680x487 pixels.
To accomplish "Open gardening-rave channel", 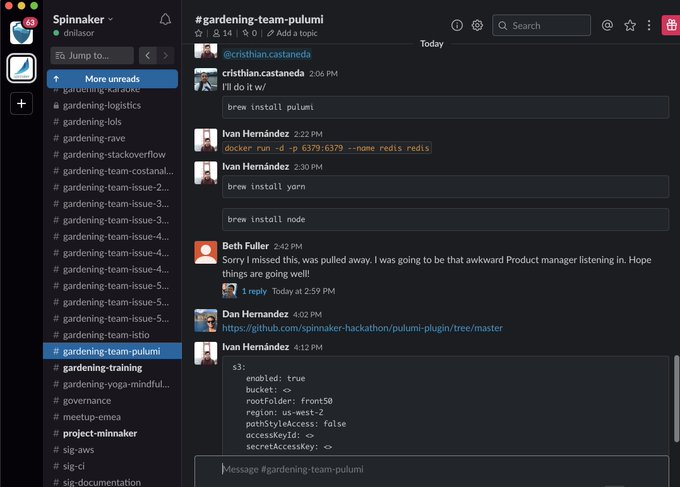I will coord(112,138).
